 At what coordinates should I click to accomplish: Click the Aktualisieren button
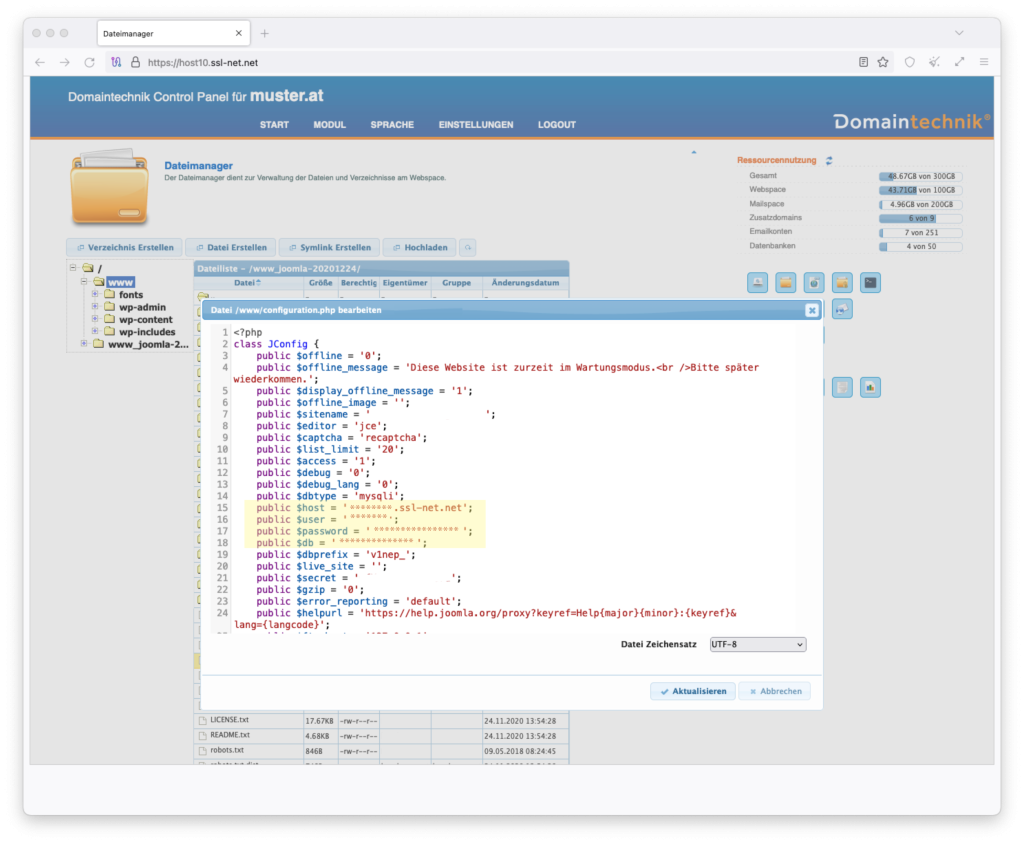(692, 691)
